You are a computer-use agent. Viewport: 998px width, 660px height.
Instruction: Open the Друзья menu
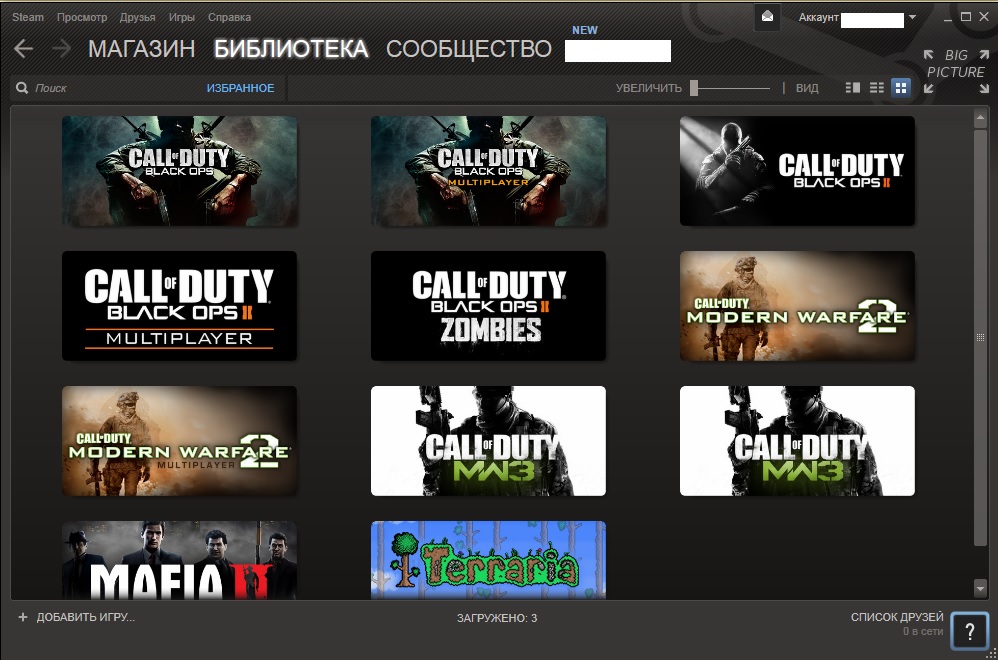(x=137, y=17)
